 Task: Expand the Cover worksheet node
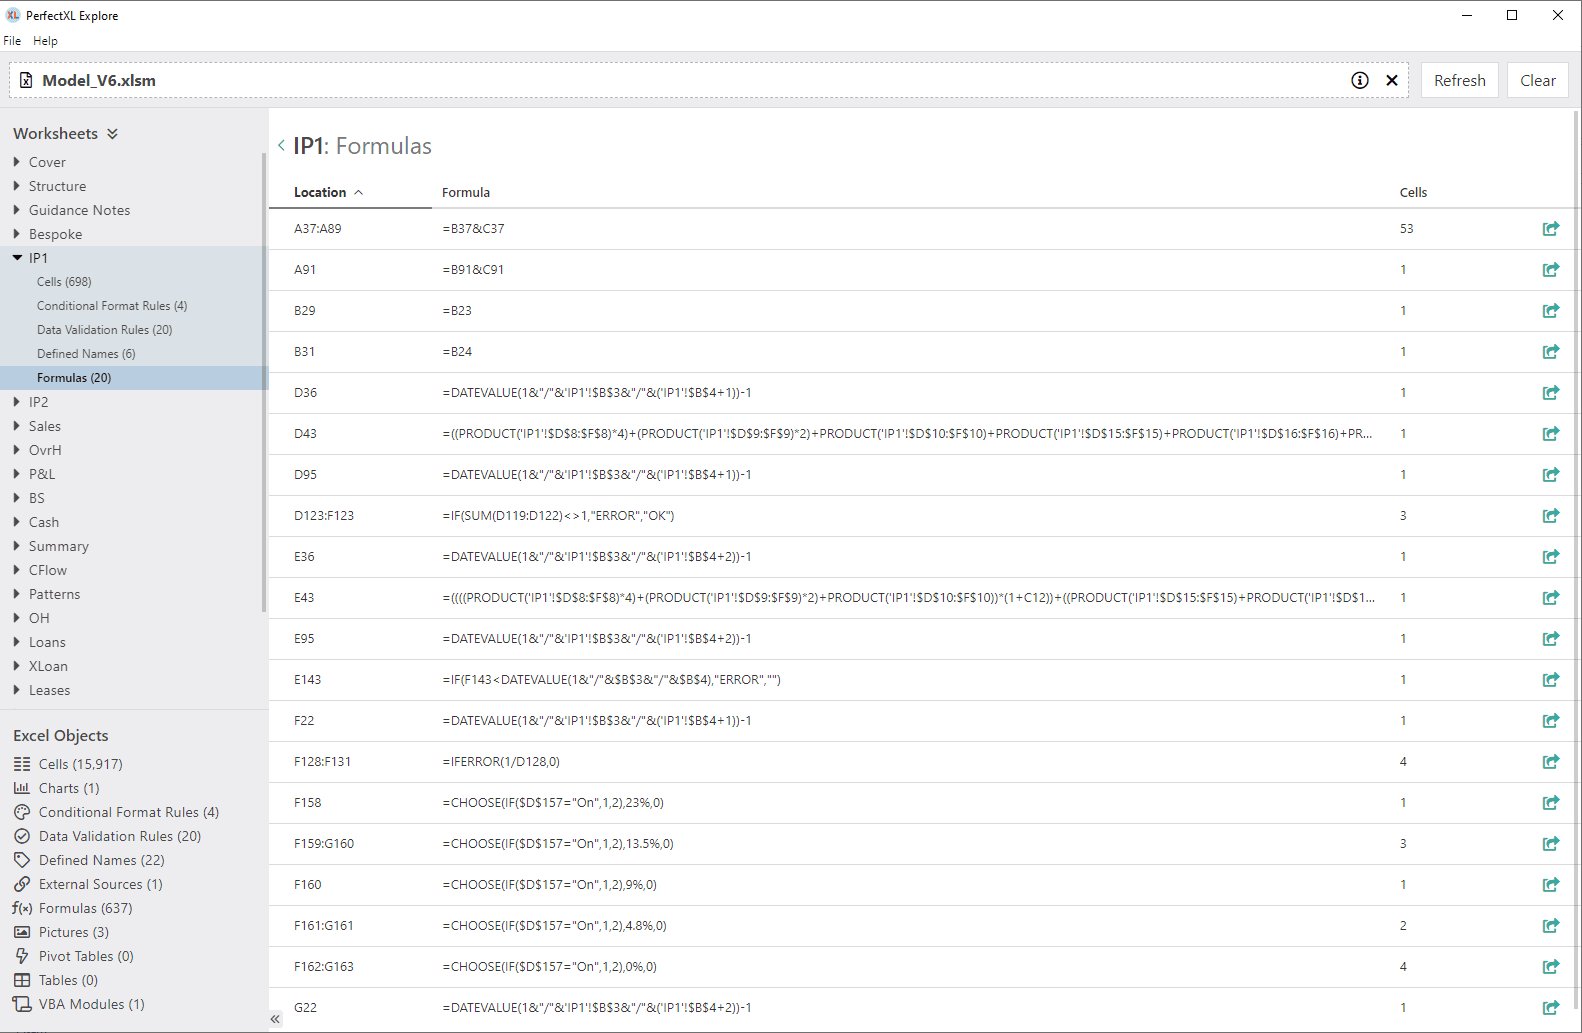pyautogui.click(x=17, y=162)
